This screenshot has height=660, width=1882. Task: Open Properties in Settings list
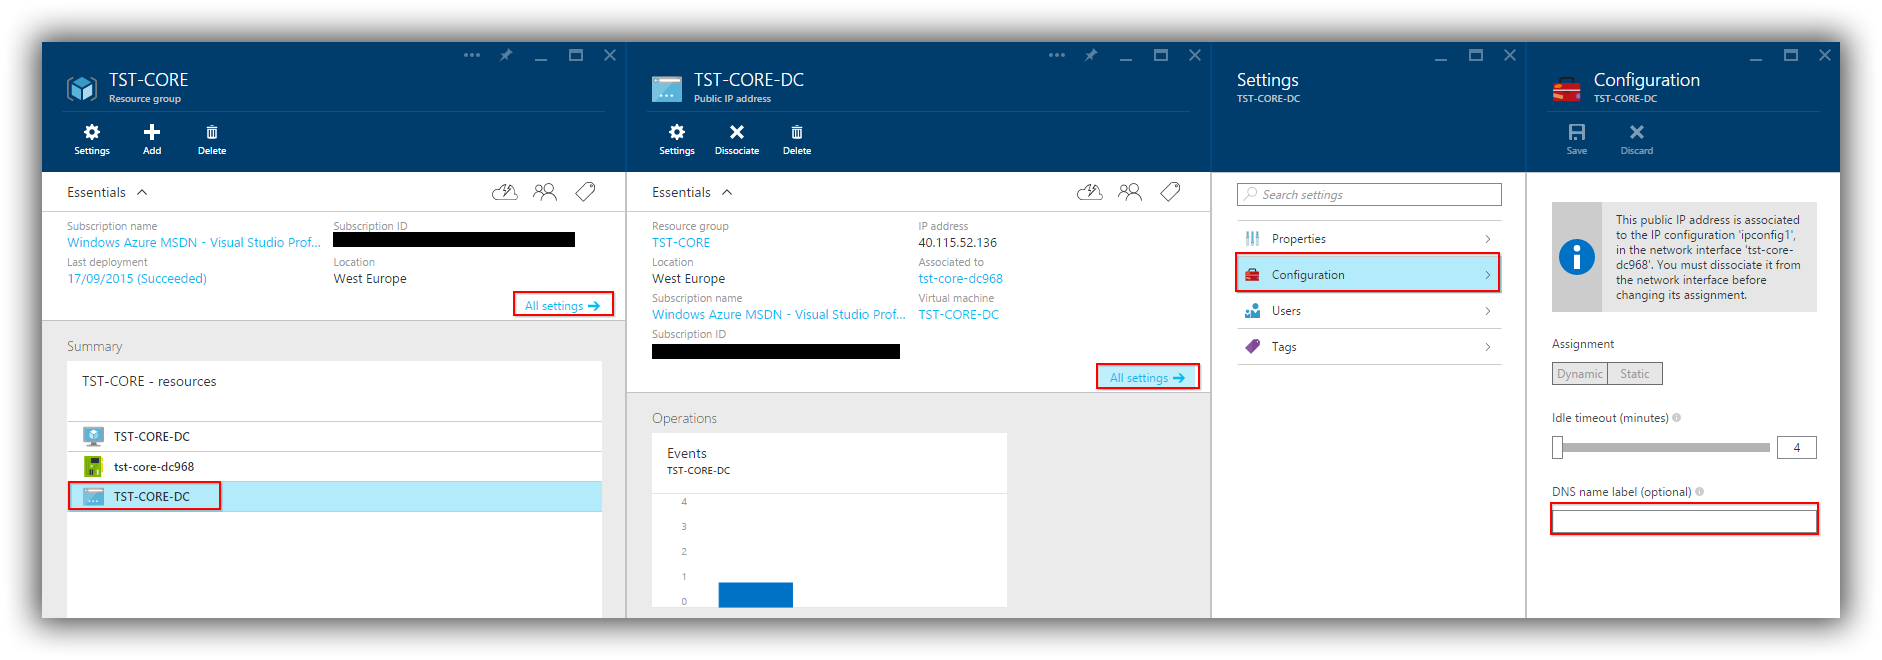[x=1369, y=239]
